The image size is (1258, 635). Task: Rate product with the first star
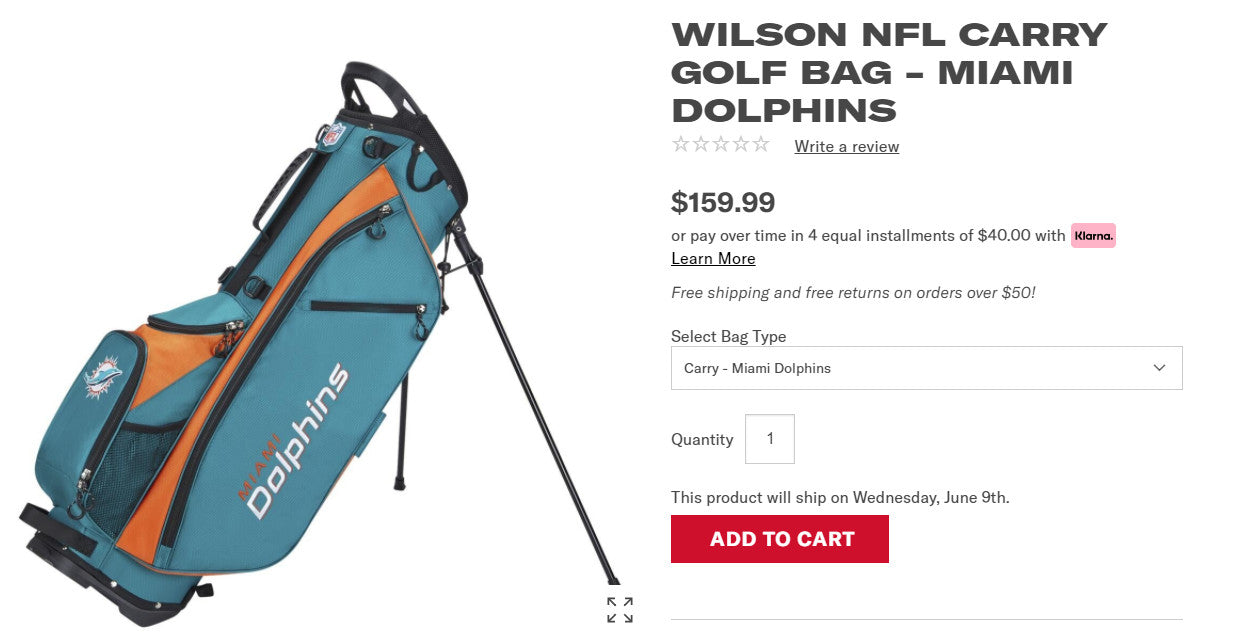(681, 144)
